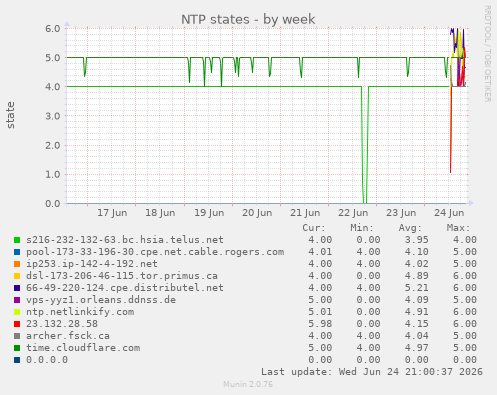This screenshot has width=497, height=395.
Task: Click the 17 Jun x-axis label
Action: point(112,213)
